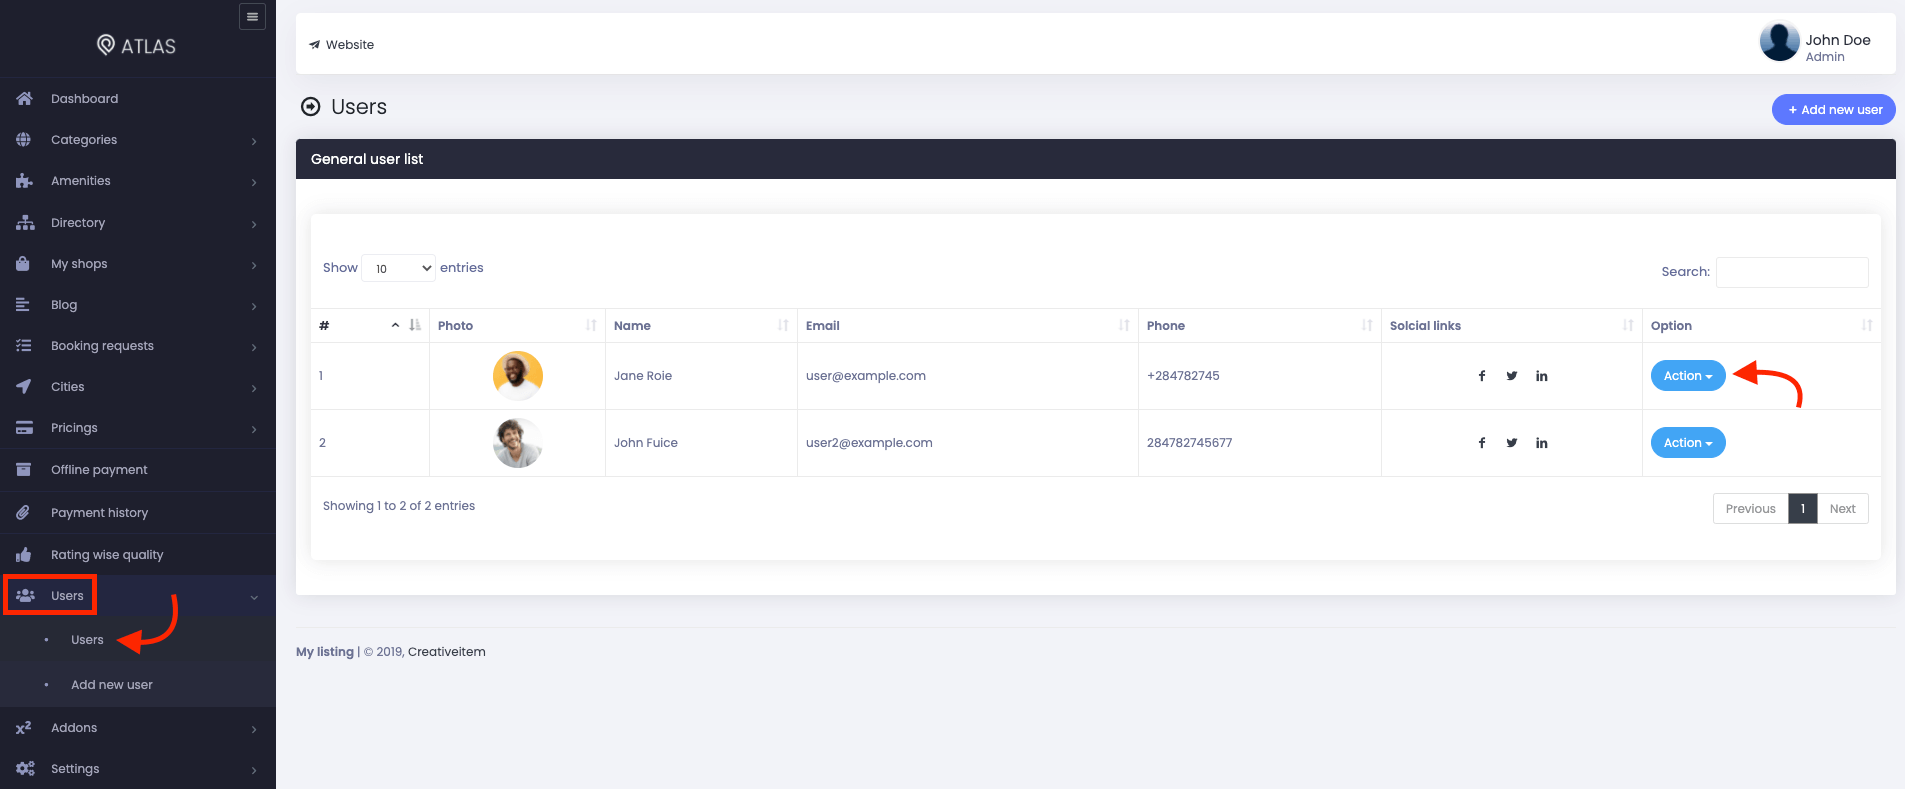
Task: Sort table by the # column
Action: tap(370, 326)
